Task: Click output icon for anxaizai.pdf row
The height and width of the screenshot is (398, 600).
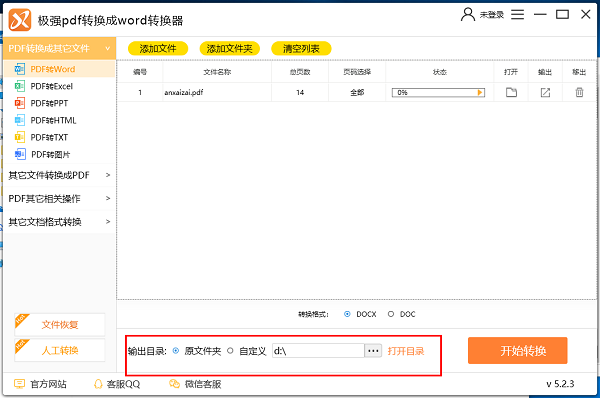Action: [x=545, y=92]
